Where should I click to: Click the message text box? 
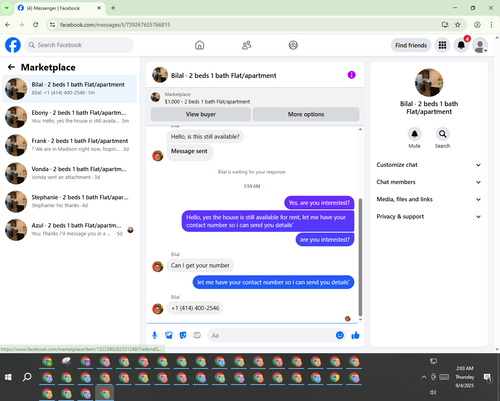tap(272, 335)
